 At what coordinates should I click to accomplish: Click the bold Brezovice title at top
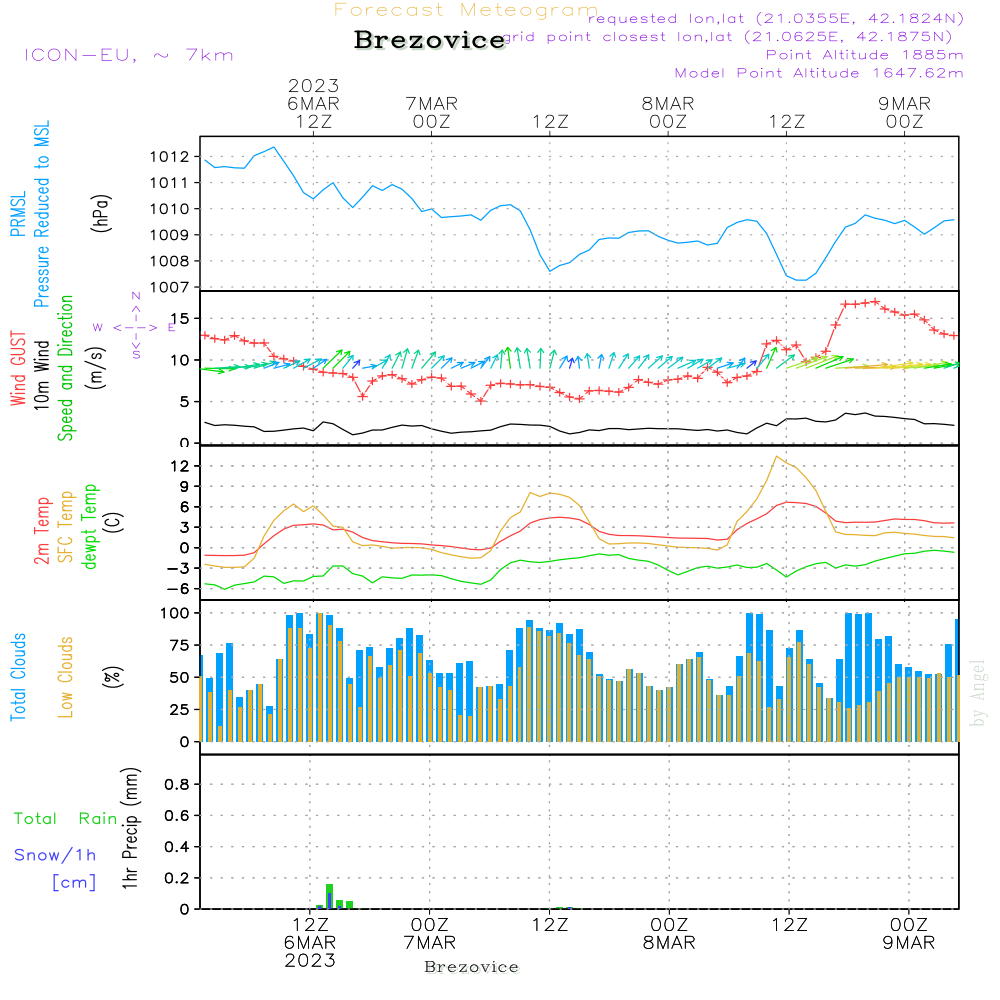[x=429, y=41]
